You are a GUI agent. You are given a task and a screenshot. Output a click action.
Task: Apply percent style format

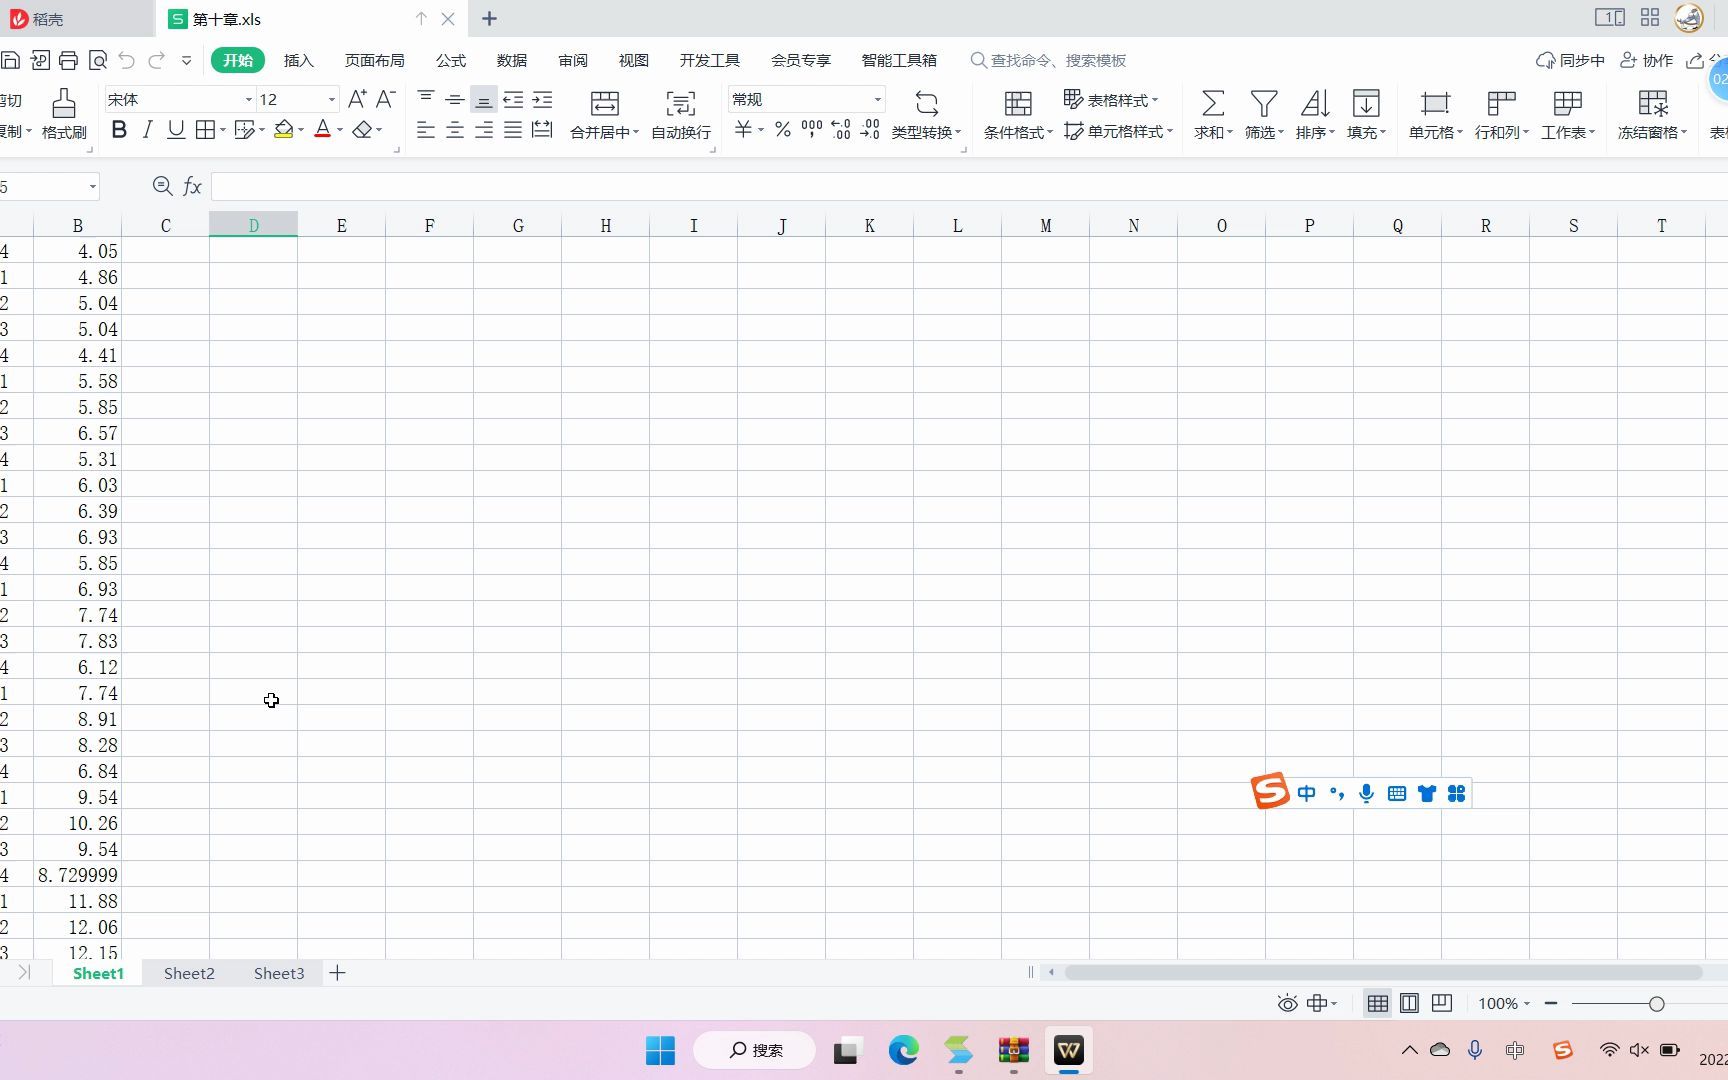point(783,130)
